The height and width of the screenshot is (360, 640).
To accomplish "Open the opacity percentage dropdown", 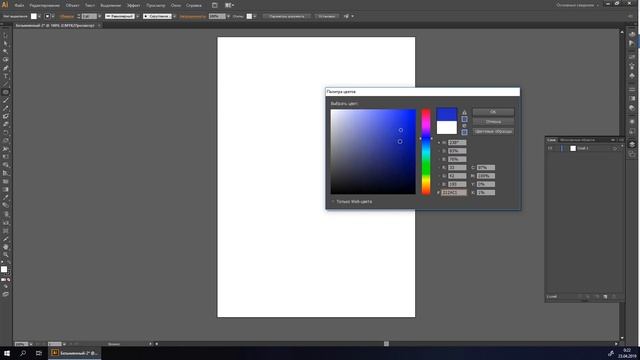I will click(228, 16).
